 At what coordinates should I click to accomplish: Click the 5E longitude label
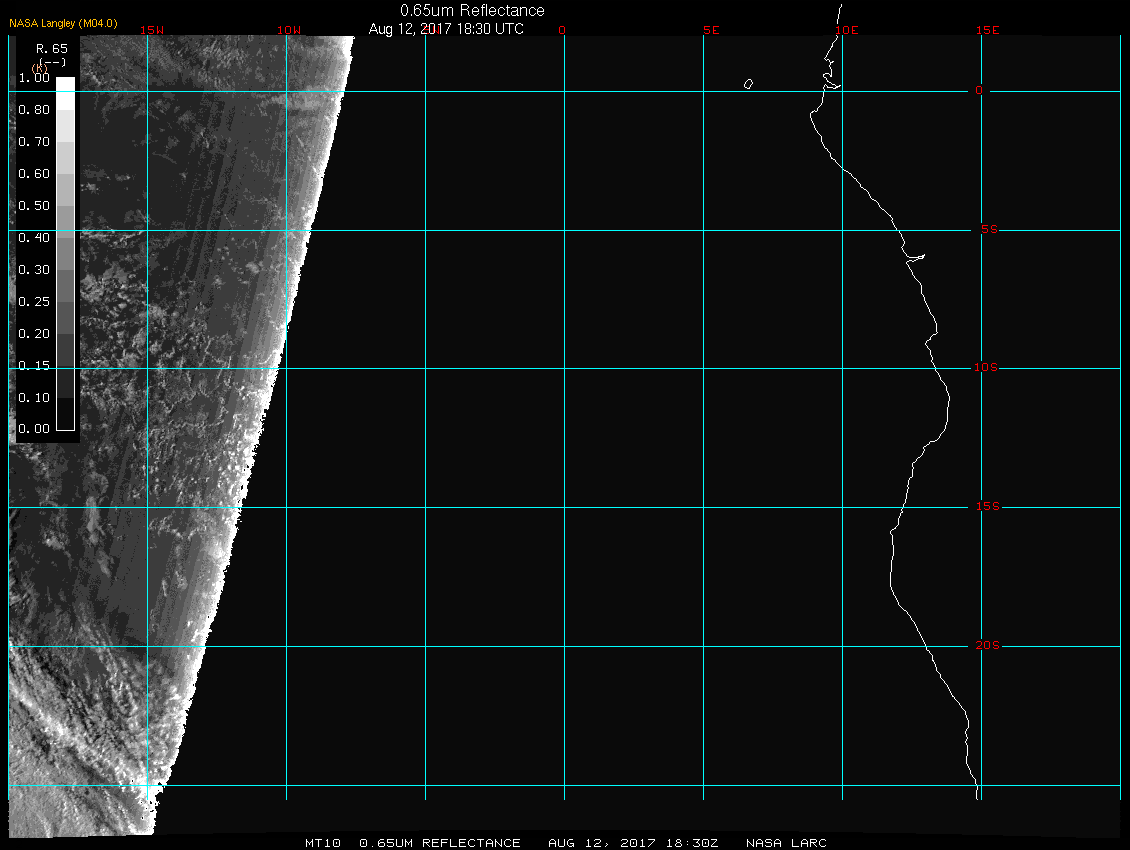[x=711, y=30]
